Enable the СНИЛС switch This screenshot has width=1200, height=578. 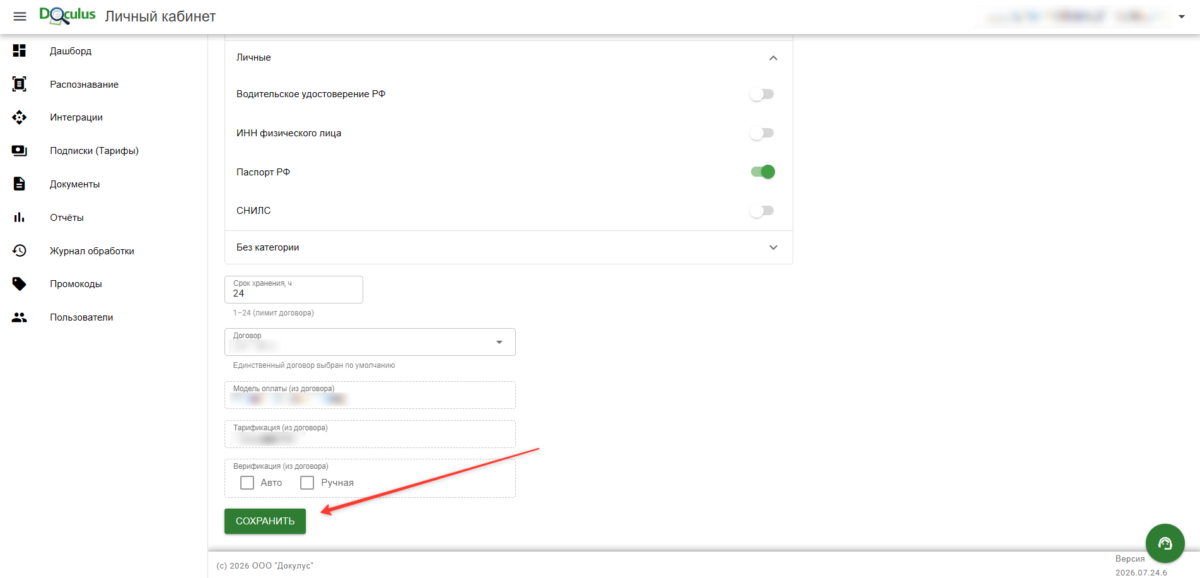pyautogui.click(x=762, y=211)
